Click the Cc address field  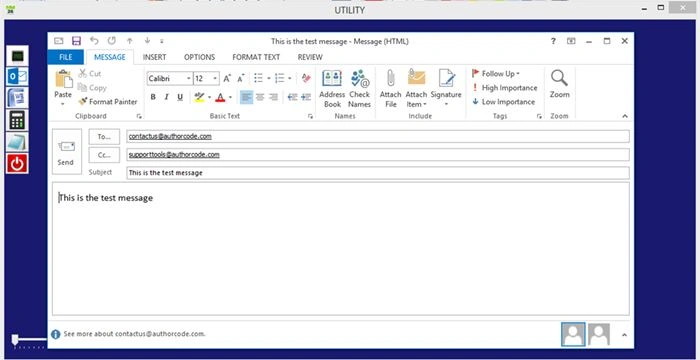click(x=378, y=155)
